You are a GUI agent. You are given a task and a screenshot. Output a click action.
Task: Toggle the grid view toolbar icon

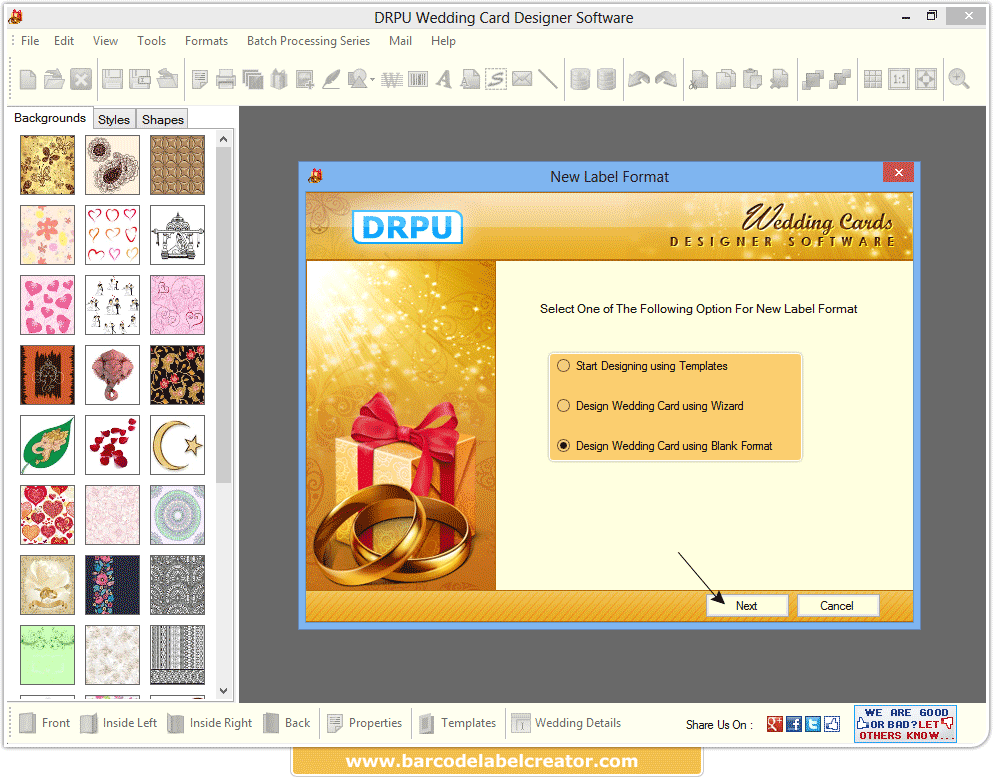tap(873, 79)
